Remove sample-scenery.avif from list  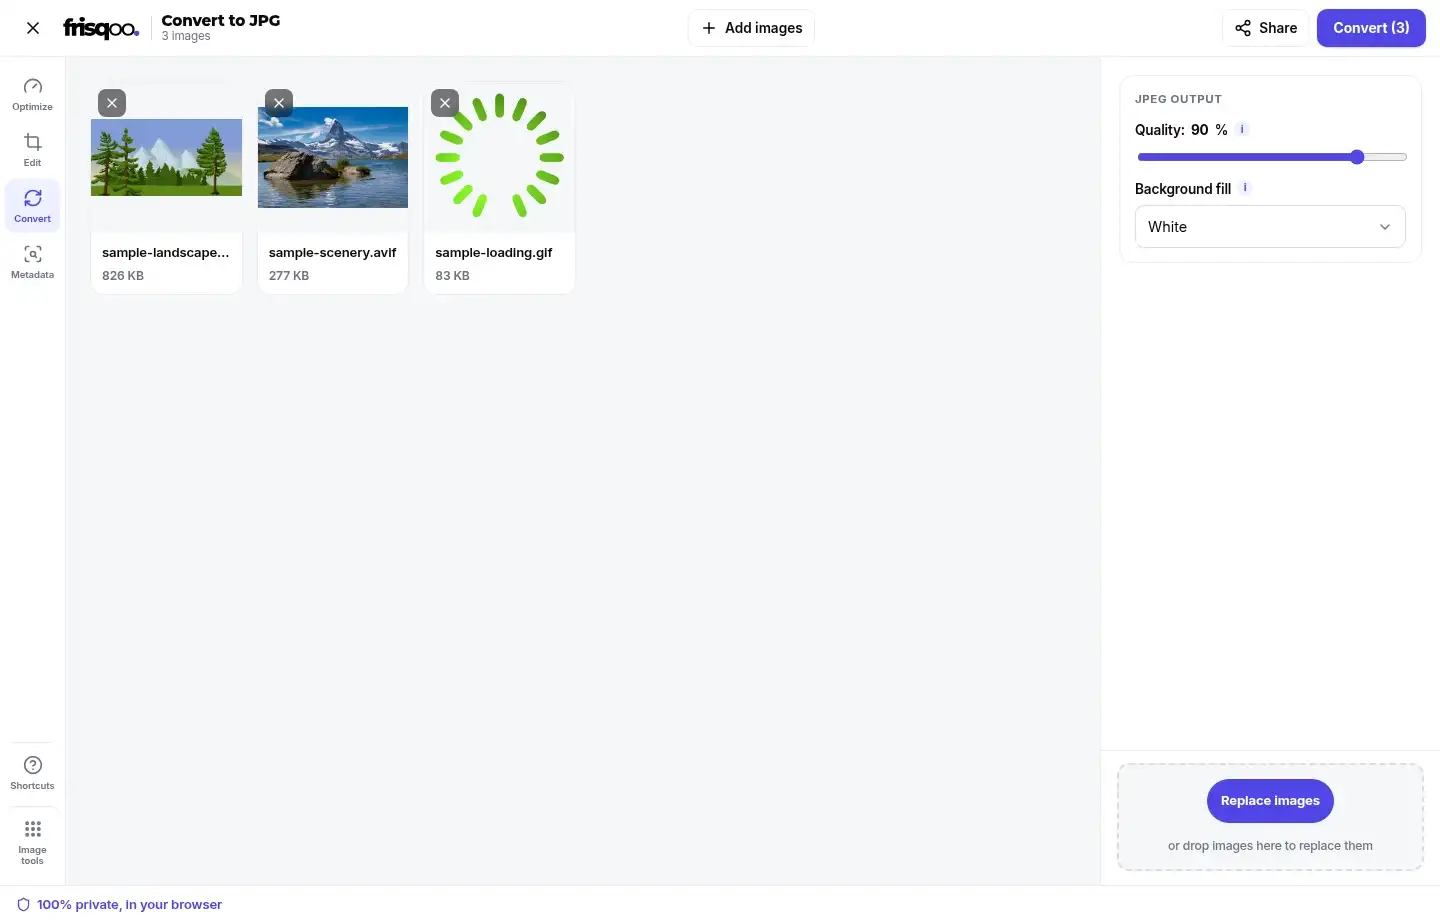(x=279, y=103)
